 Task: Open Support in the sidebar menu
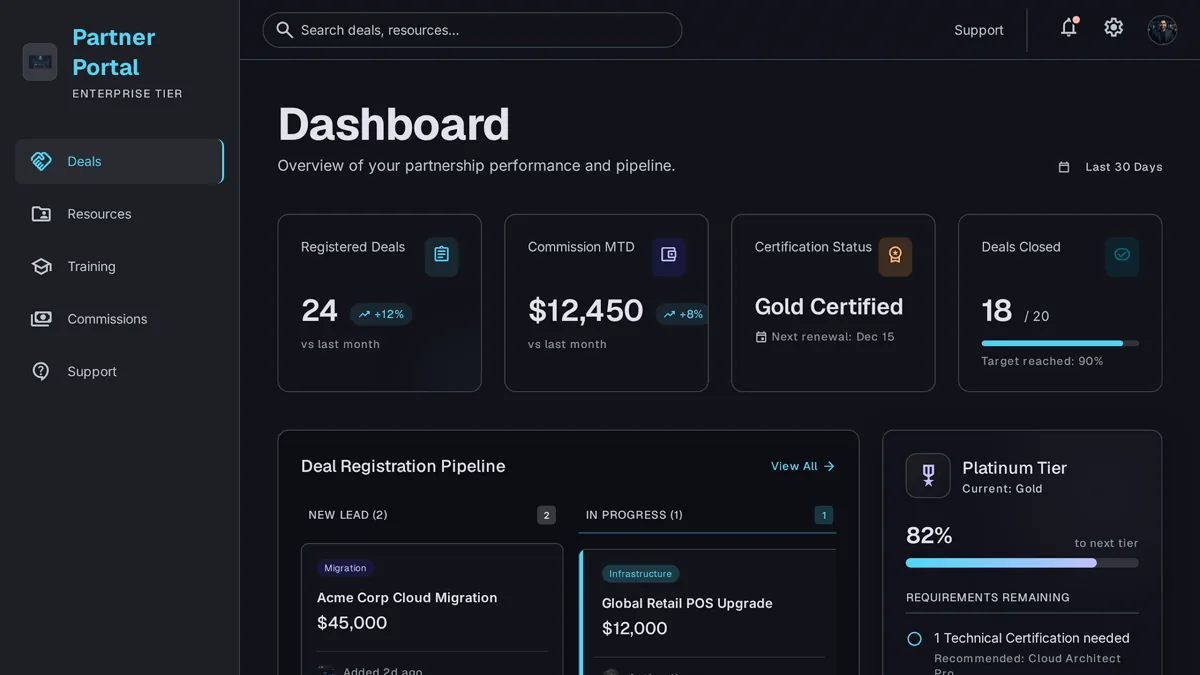point(119,372)
